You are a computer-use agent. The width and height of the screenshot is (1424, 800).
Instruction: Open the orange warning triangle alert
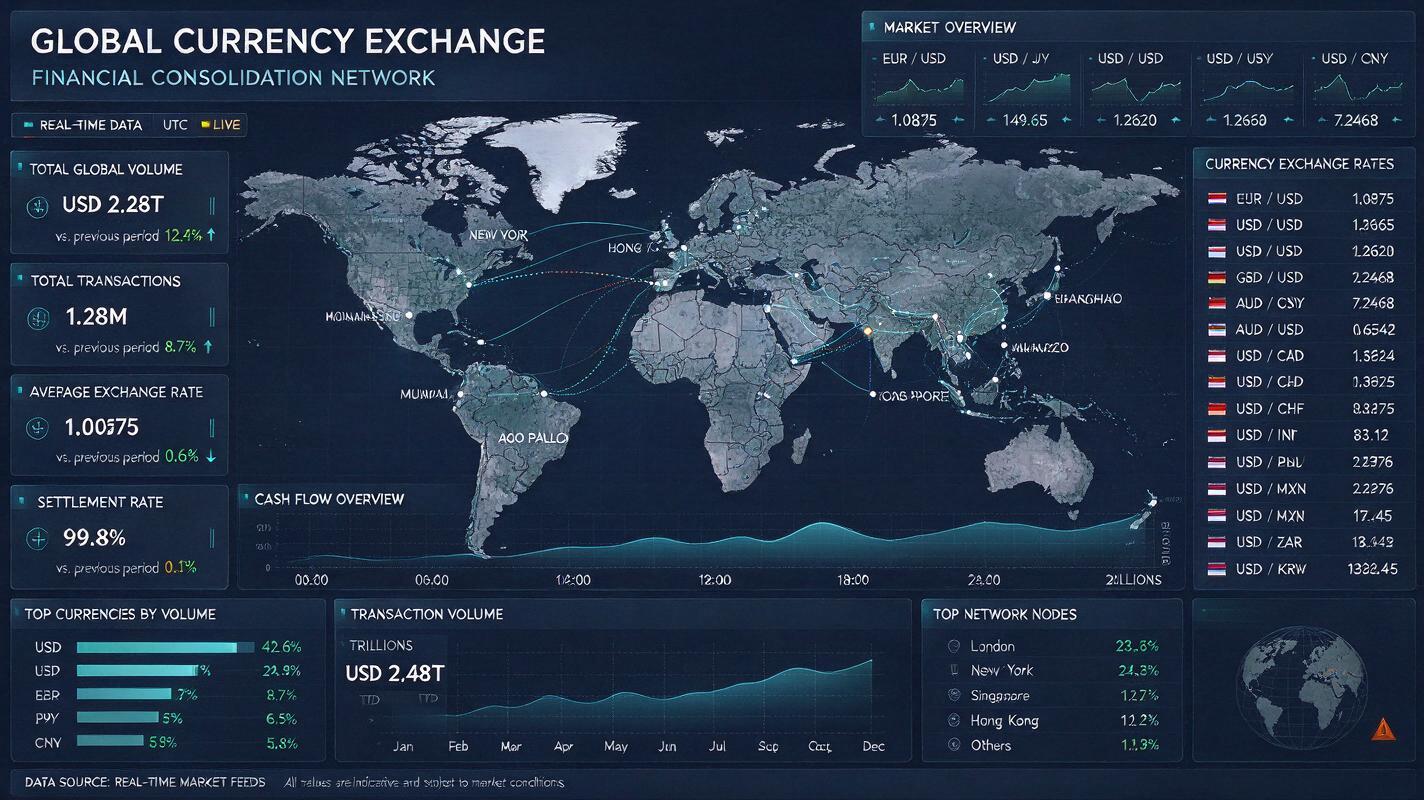(x=1385, y=729)
